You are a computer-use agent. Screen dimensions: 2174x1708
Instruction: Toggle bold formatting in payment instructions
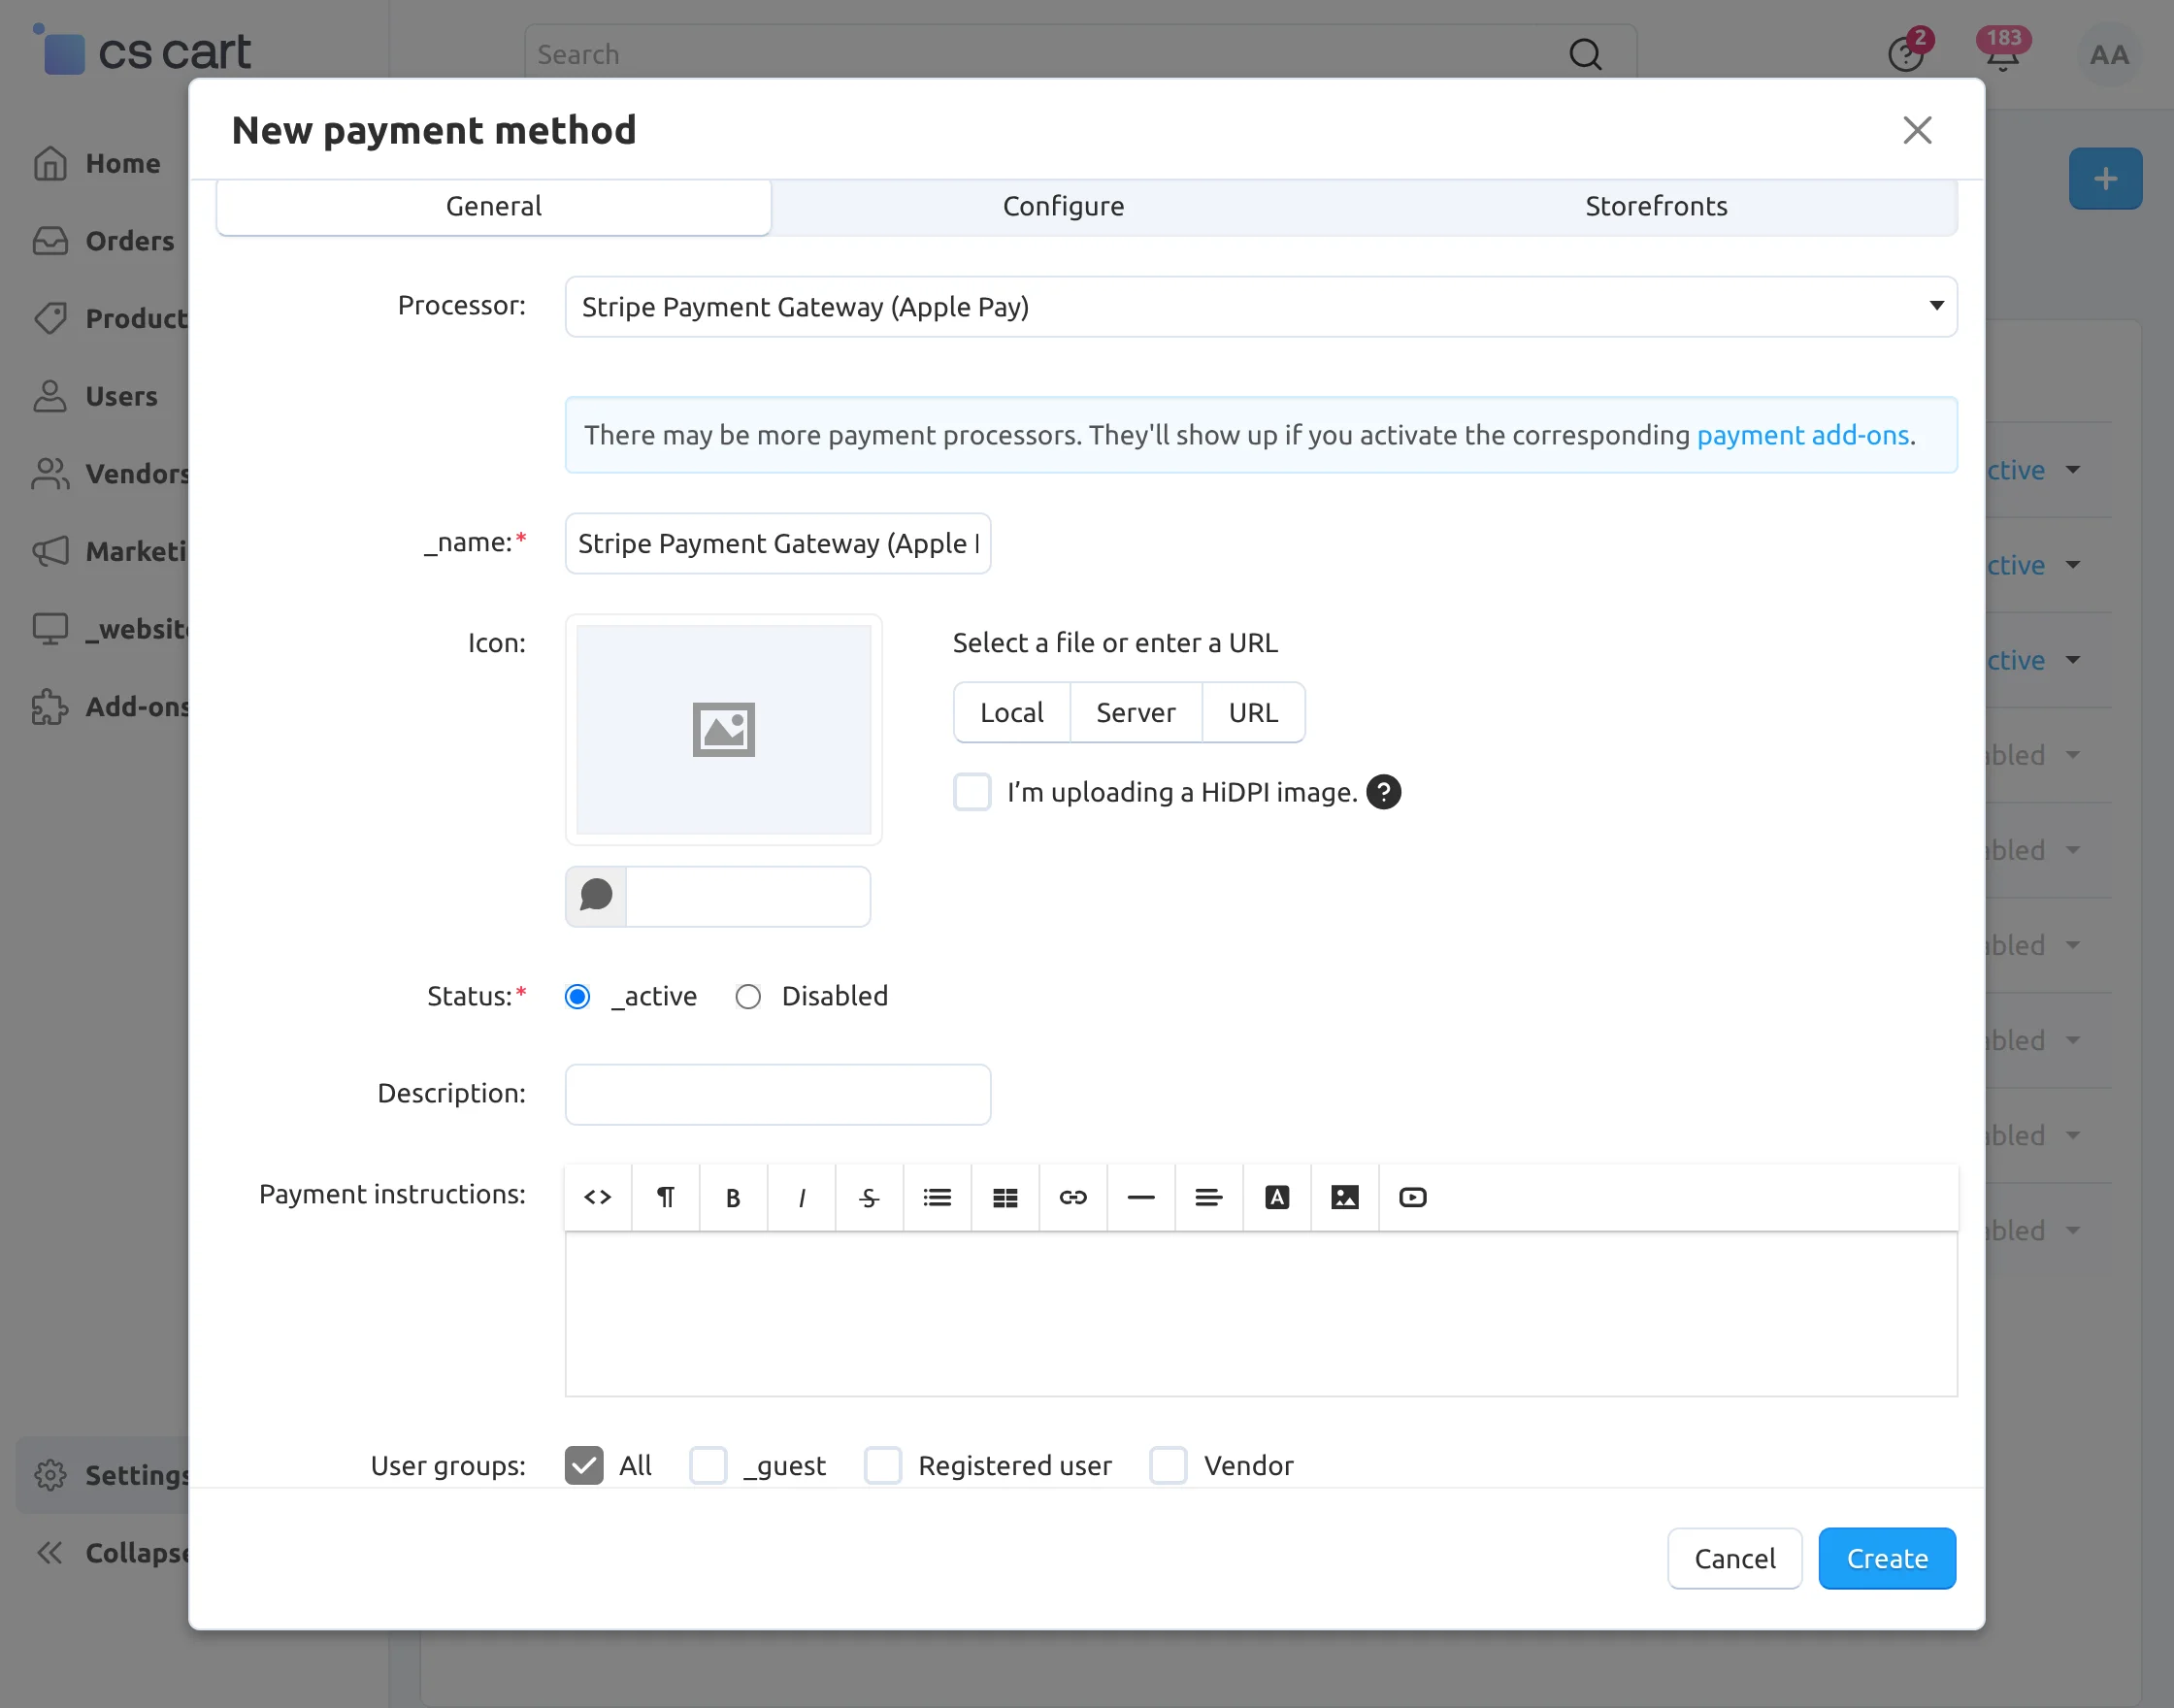click(x=733, y=1197)
